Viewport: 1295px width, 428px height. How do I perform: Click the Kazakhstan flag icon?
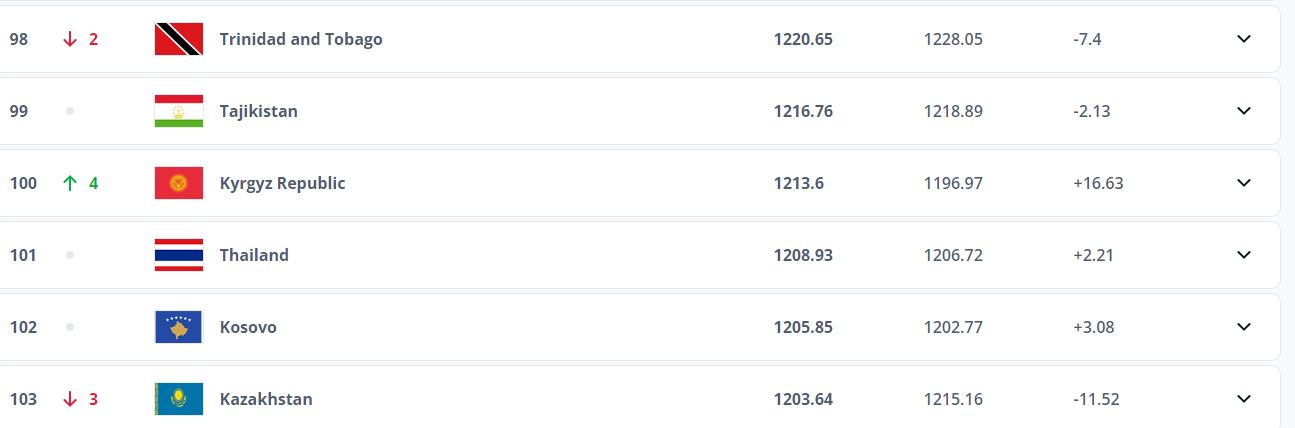(179, 399)
